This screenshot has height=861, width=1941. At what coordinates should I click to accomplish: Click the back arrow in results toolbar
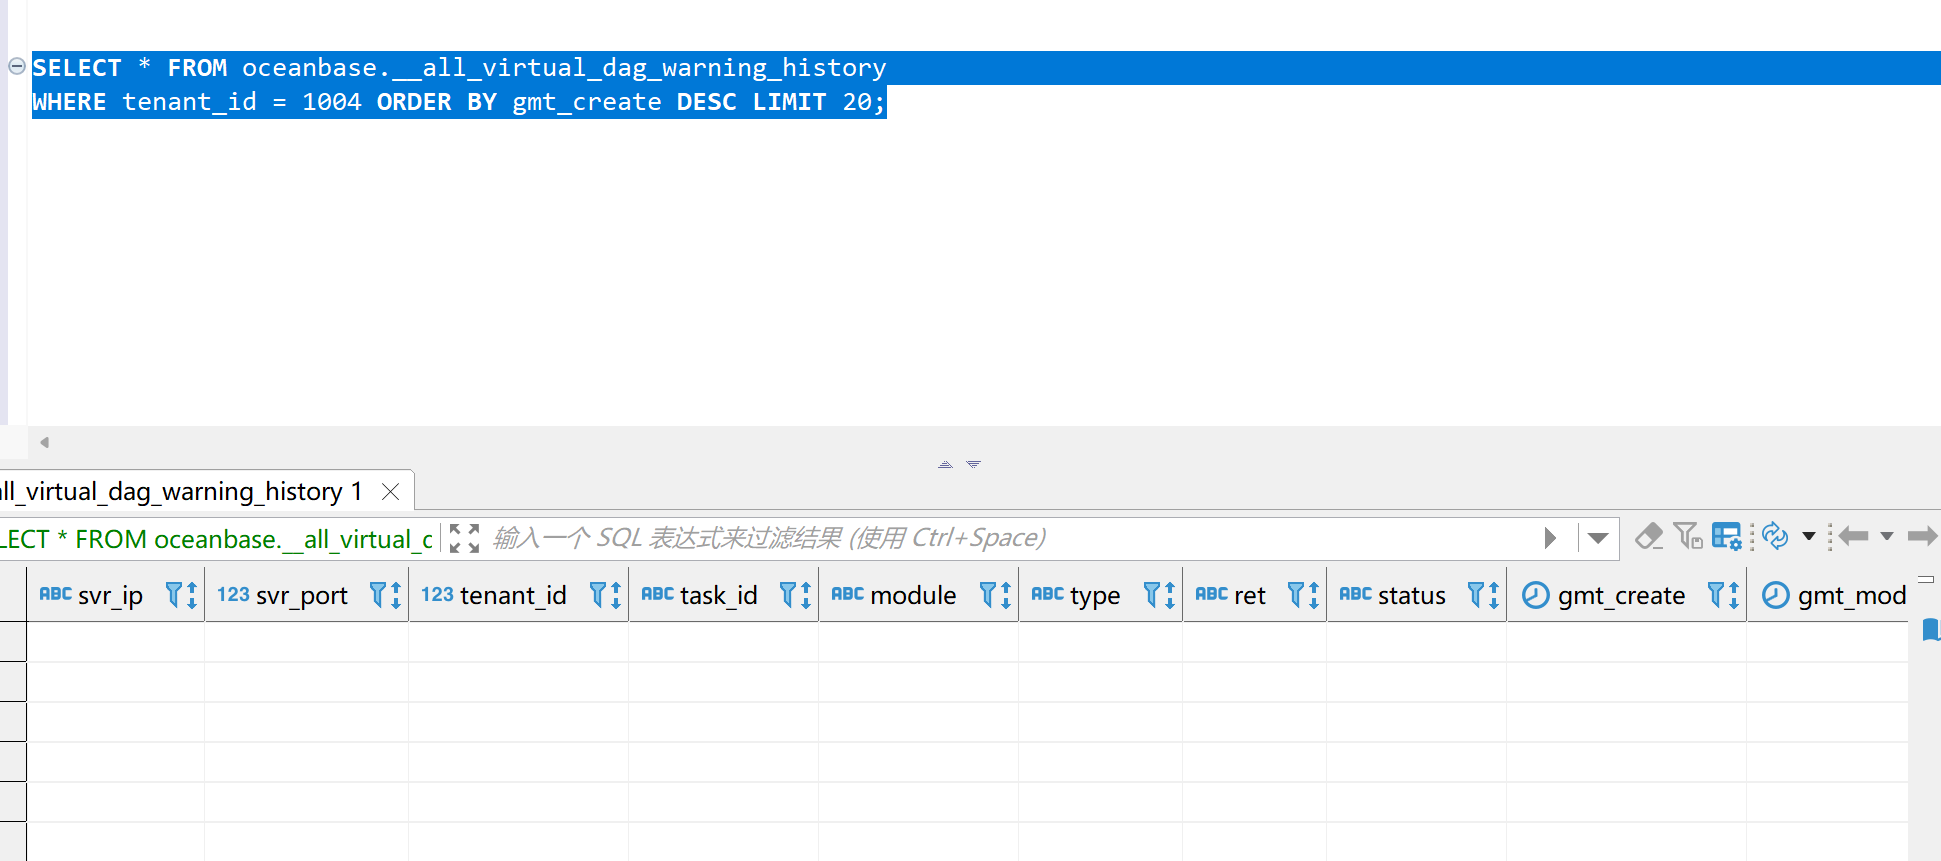click(1853, 537)
